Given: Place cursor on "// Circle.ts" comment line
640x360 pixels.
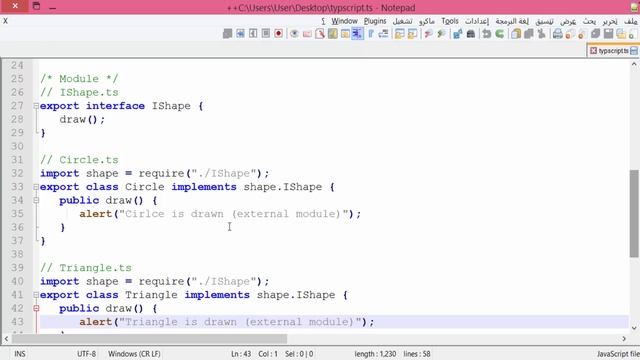Looking at the screenshot, I should (x=79, y=160).
